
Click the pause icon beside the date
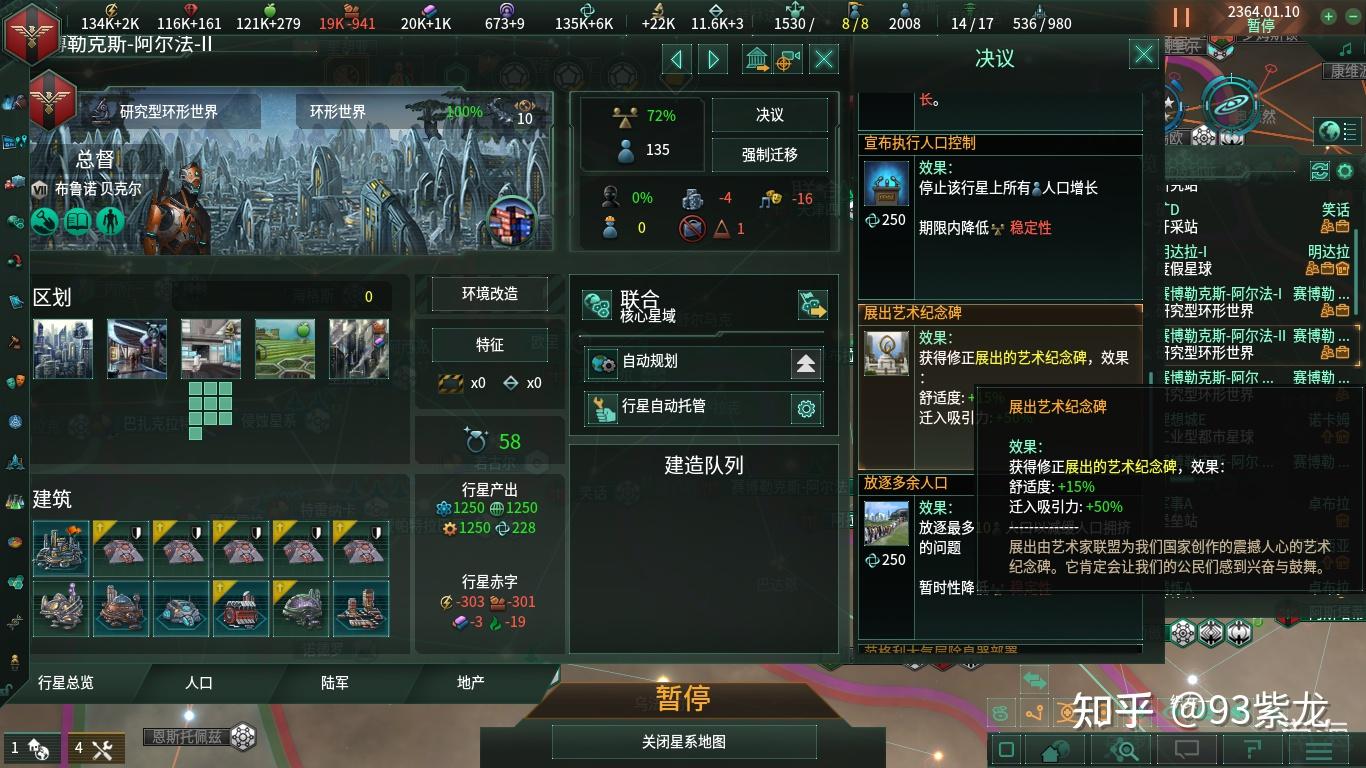(x=1181, y=17)
